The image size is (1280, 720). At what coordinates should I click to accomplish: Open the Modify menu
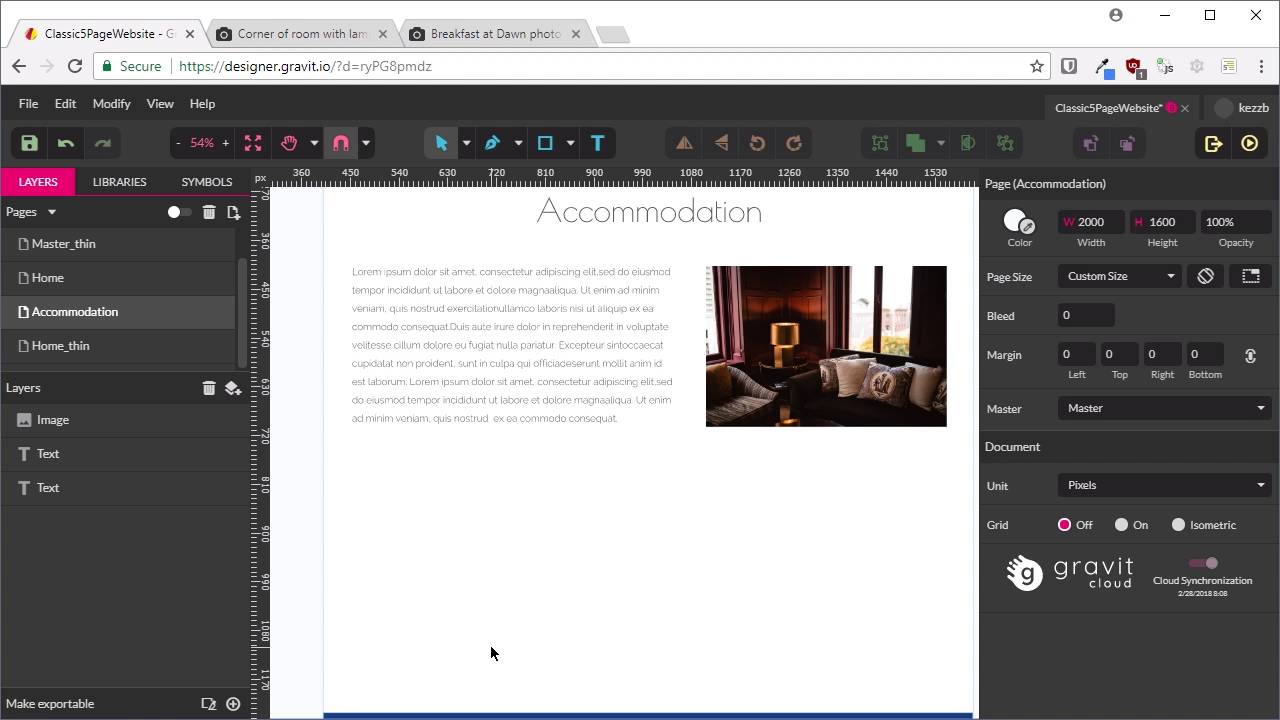[111, 103]
